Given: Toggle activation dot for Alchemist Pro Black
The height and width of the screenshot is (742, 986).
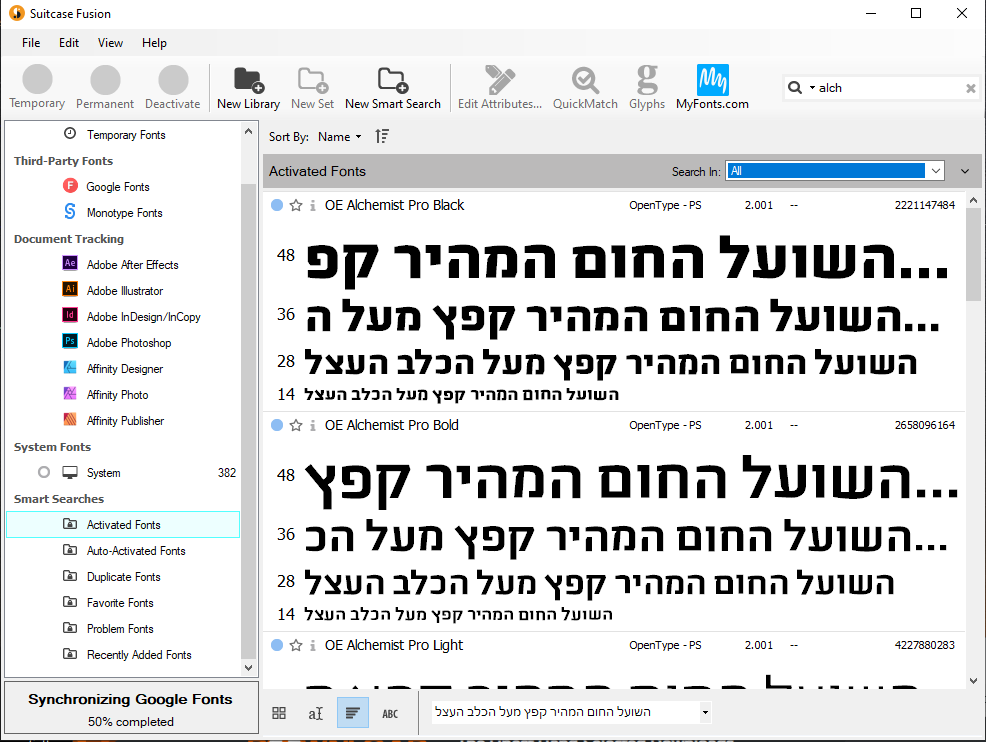Looking at the screenshot, I should click(277, 205).
